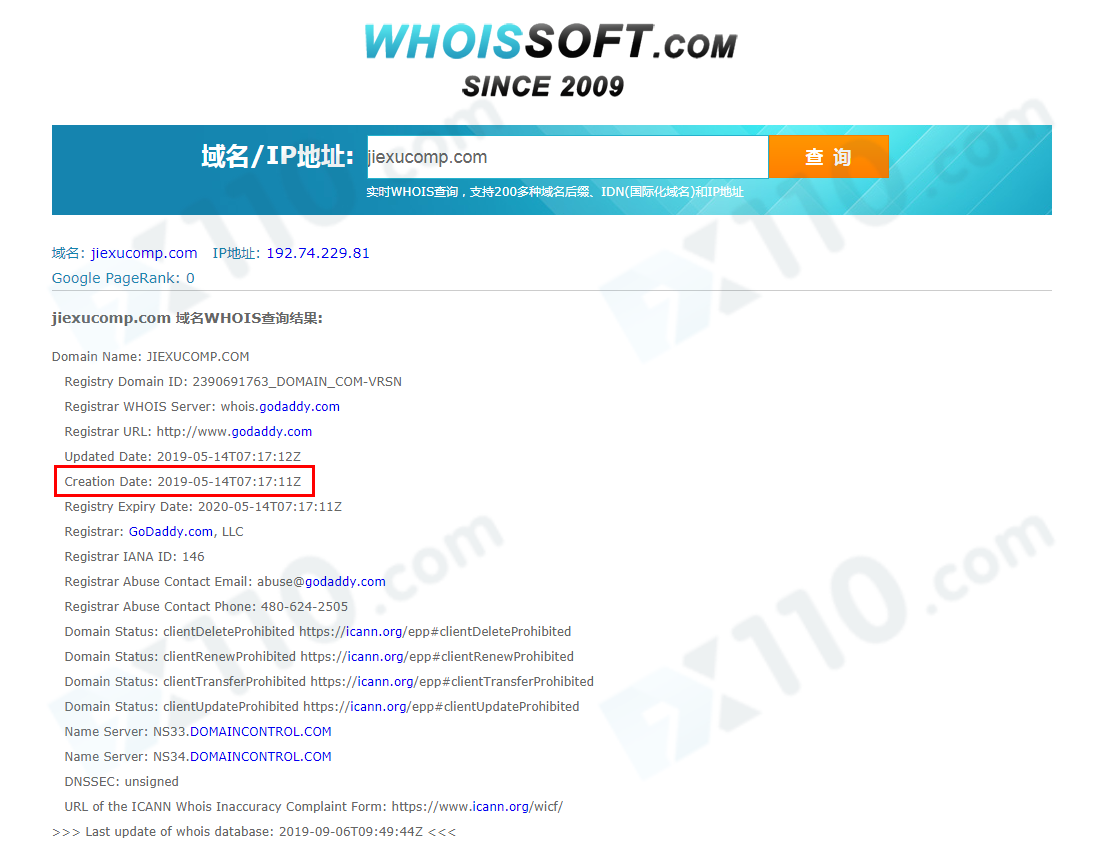Open icann.org link for clientTransferProhibited
The image size is (1102, 868).
385,682
